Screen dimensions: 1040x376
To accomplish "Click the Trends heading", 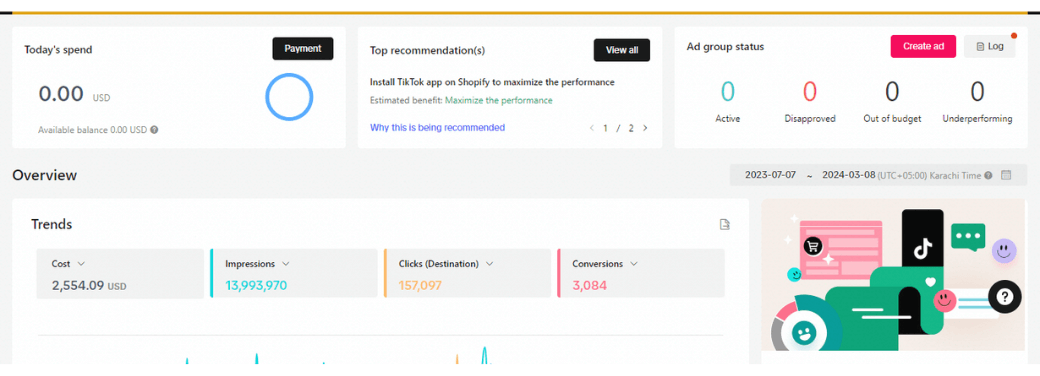I will pyautogui.click(x=52, y=225).
